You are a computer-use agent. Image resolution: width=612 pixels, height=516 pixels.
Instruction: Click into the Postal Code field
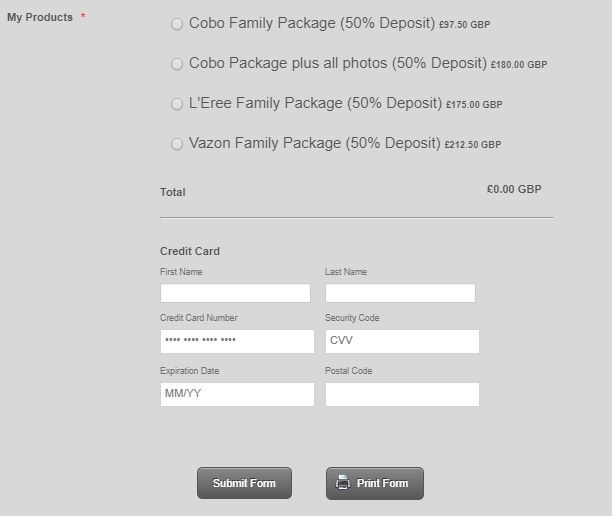[402, 394]
